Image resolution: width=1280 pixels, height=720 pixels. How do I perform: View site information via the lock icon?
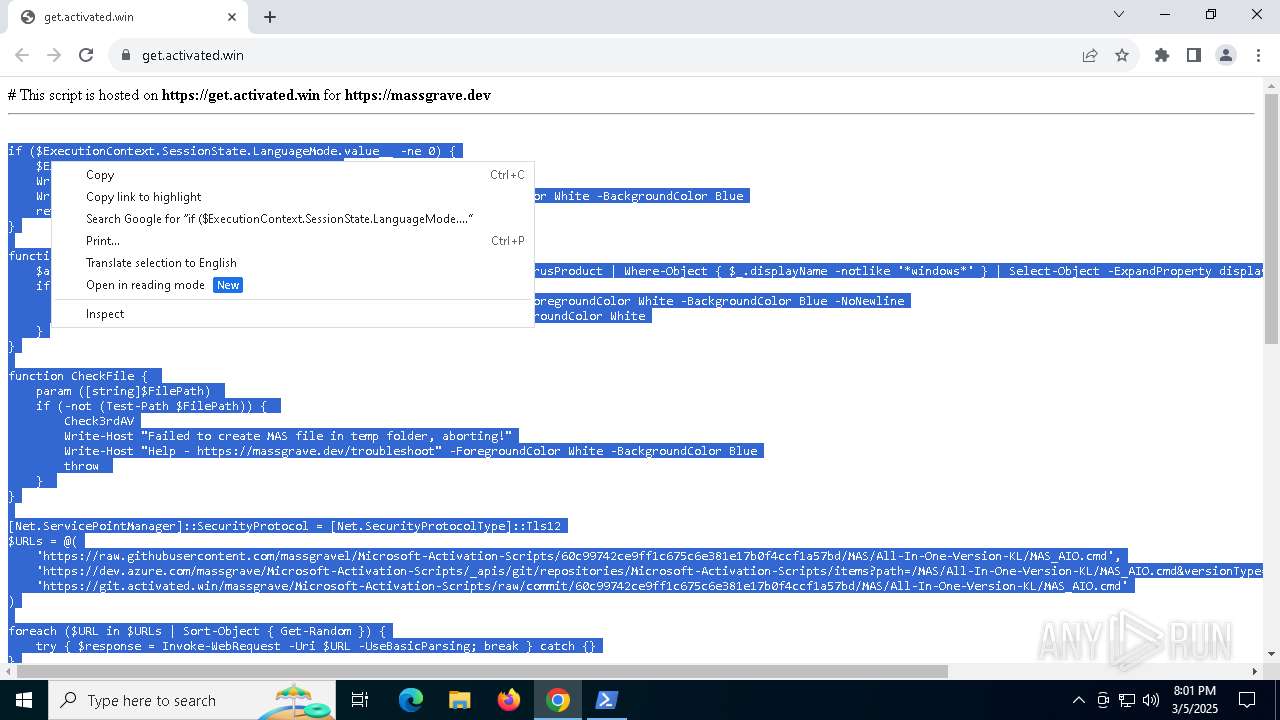tap(126, 55)
